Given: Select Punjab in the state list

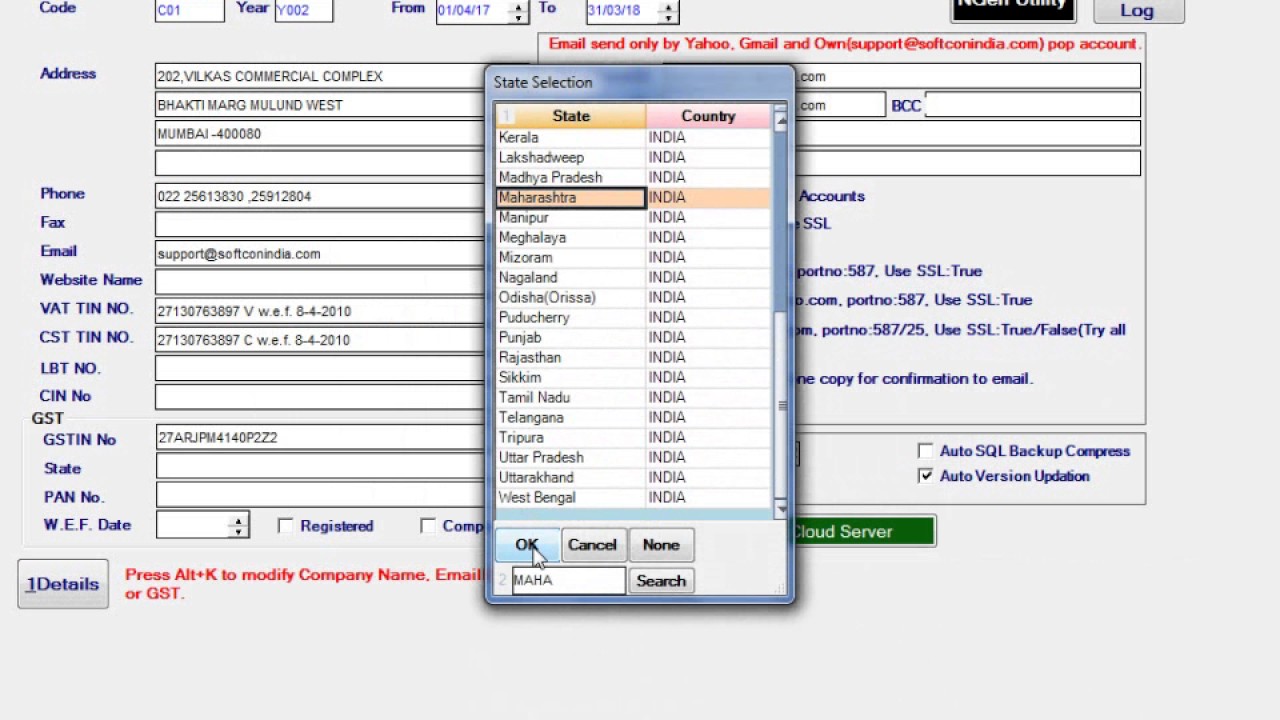Looking at the screenshot, I should coord(571,337).
